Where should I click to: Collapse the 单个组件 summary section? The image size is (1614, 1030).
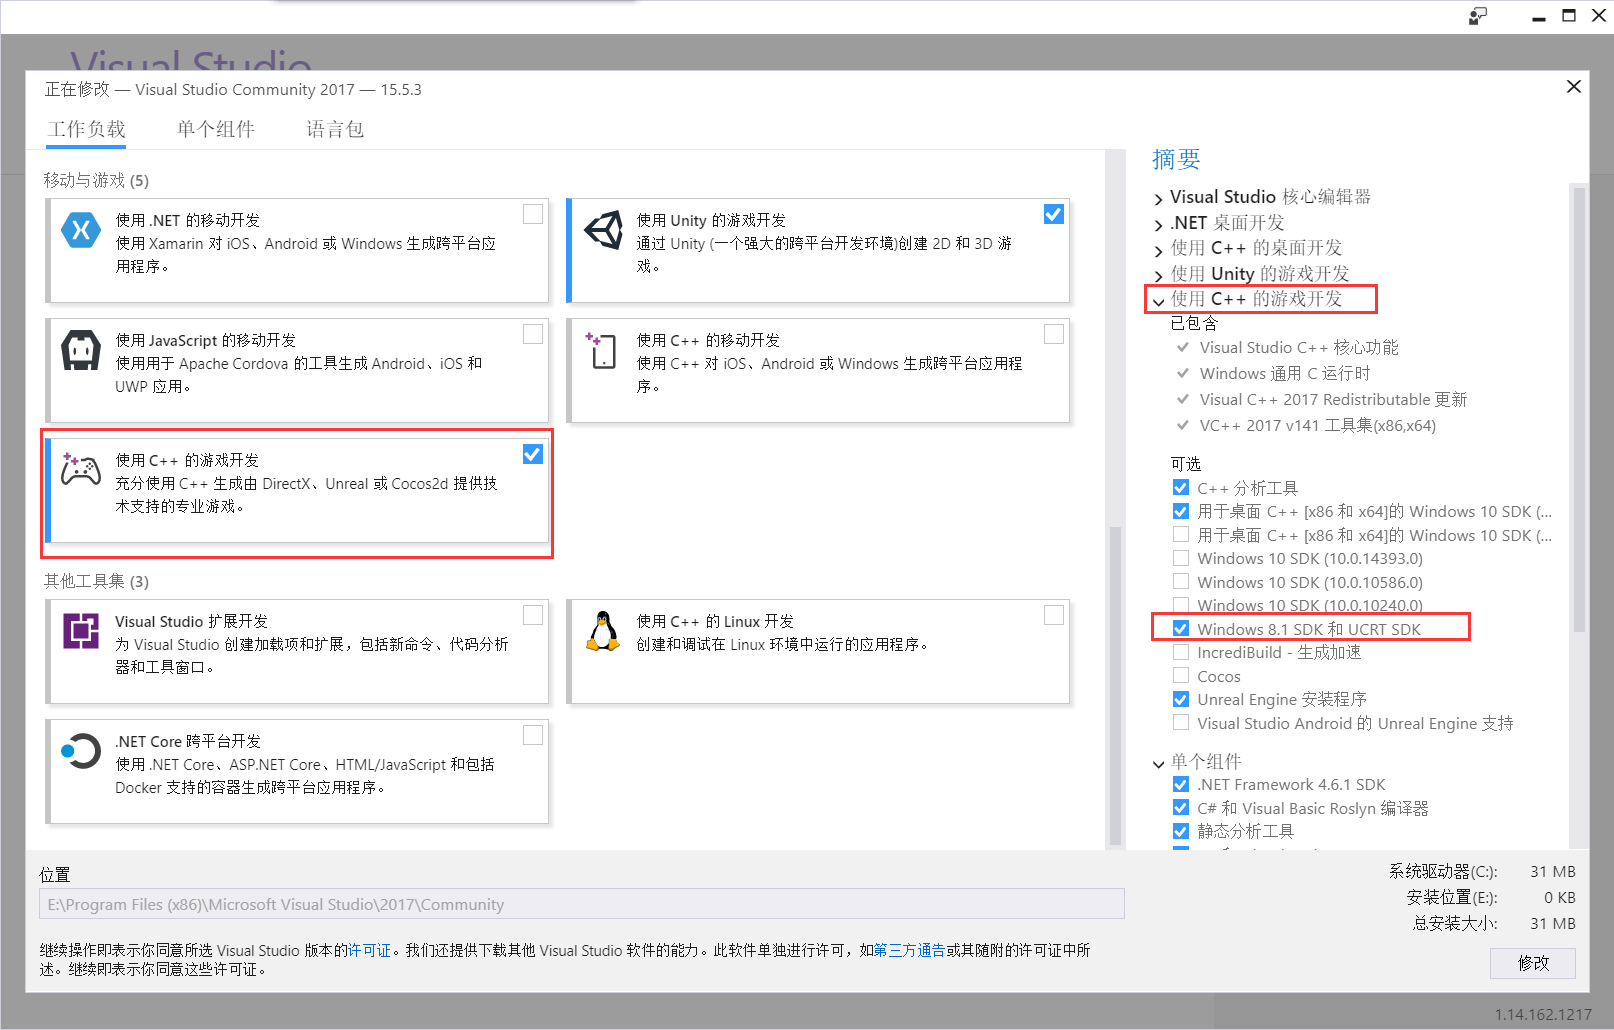pos(1159,764)
